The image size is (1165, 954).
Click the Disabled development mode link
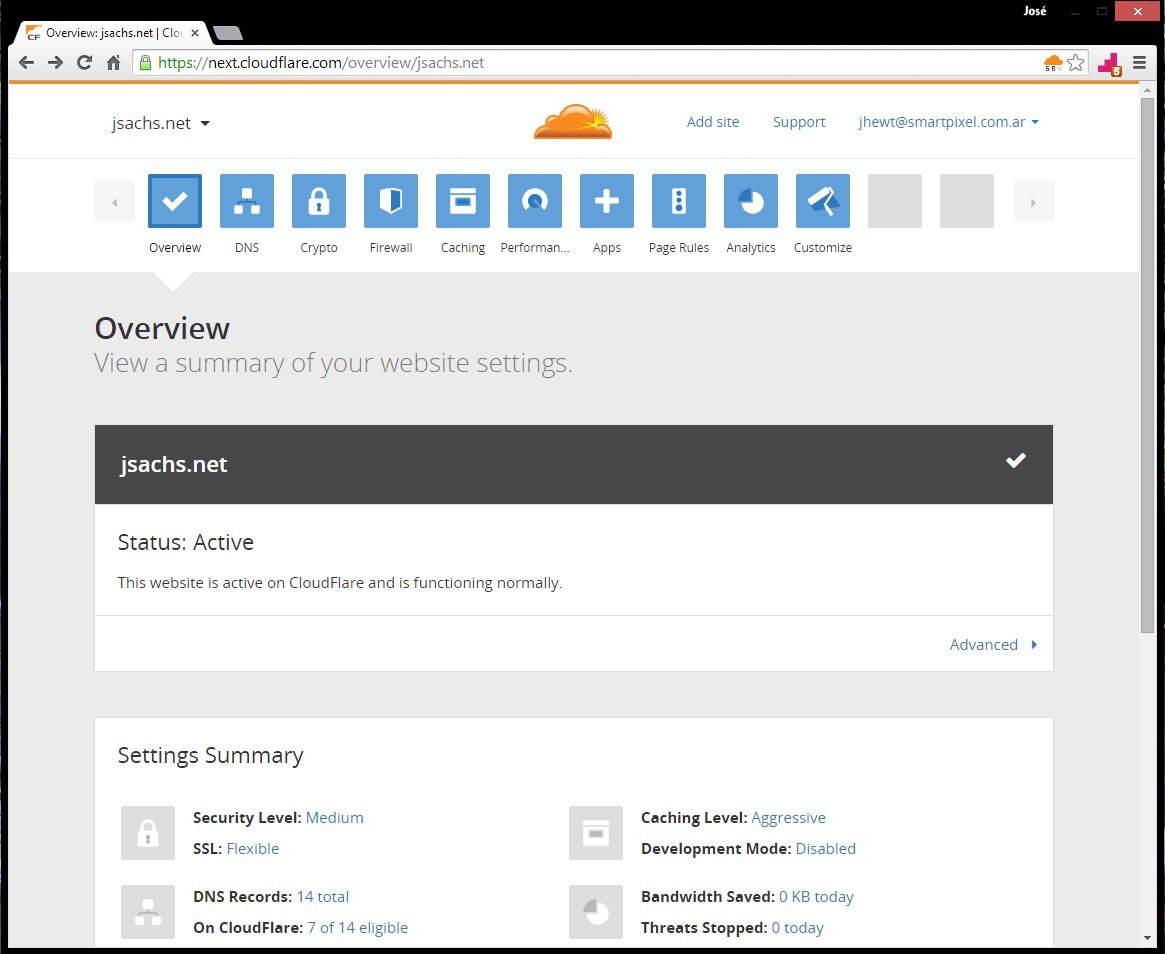click(x=825, y=848)
